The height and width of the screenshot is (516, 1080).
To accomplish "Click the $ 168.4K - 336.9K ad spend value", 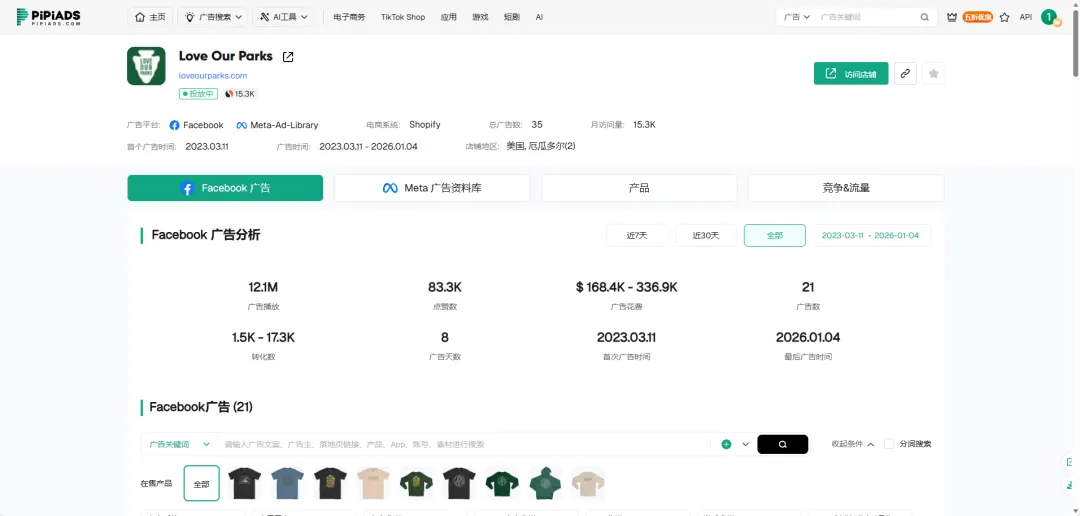I will pyautogui.click(x=627, y=287).
